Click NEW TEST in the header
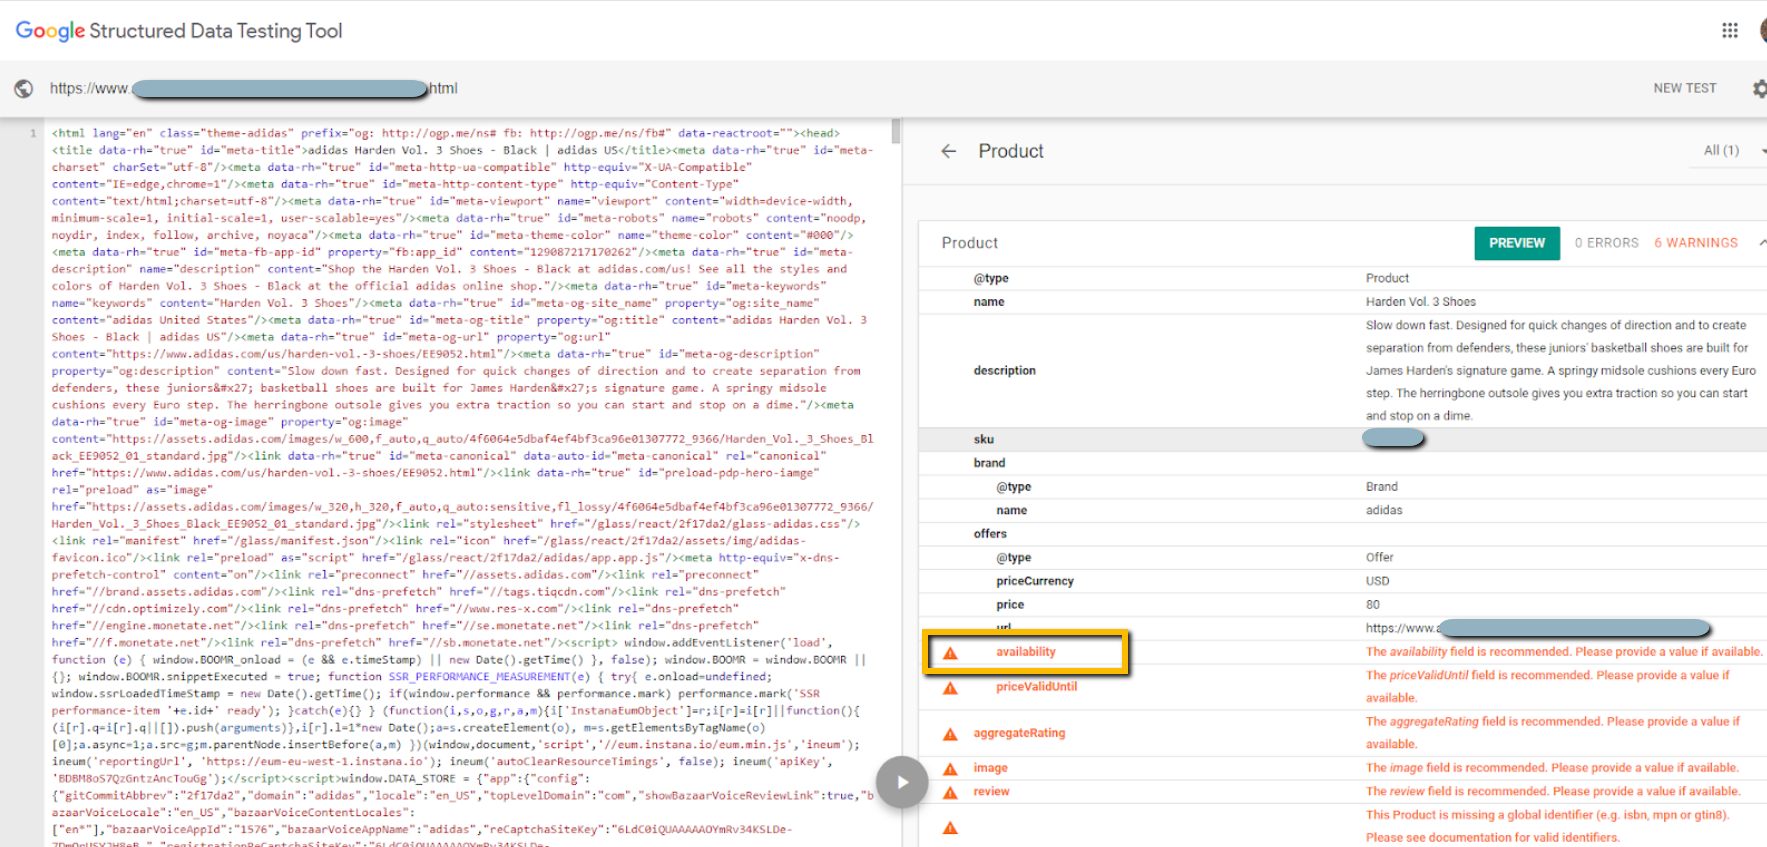This screenshot has width=1767, height=847. coord(1684,88)
